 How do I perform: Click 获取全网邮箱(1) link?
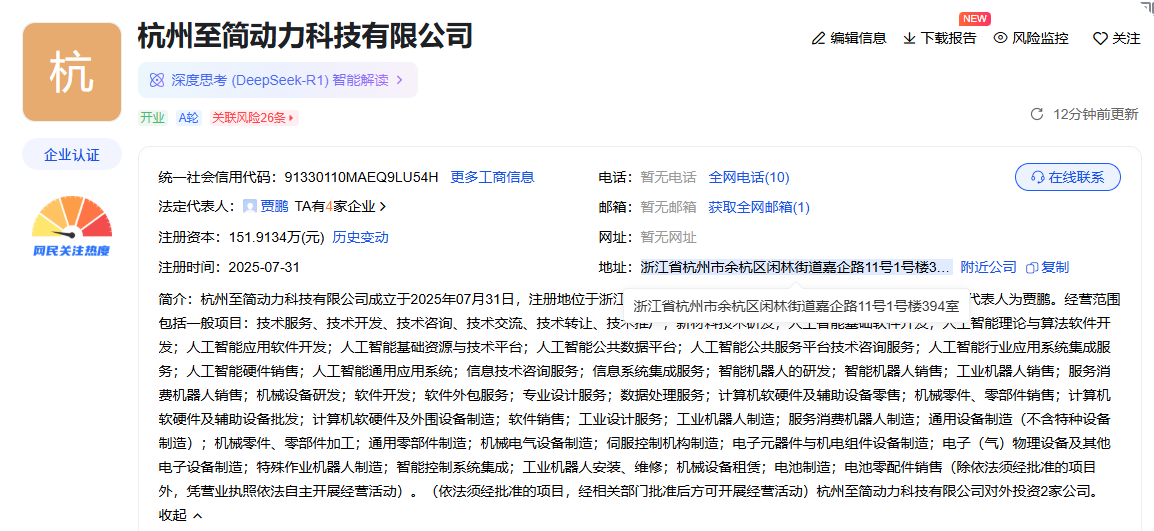click(759, 208)
